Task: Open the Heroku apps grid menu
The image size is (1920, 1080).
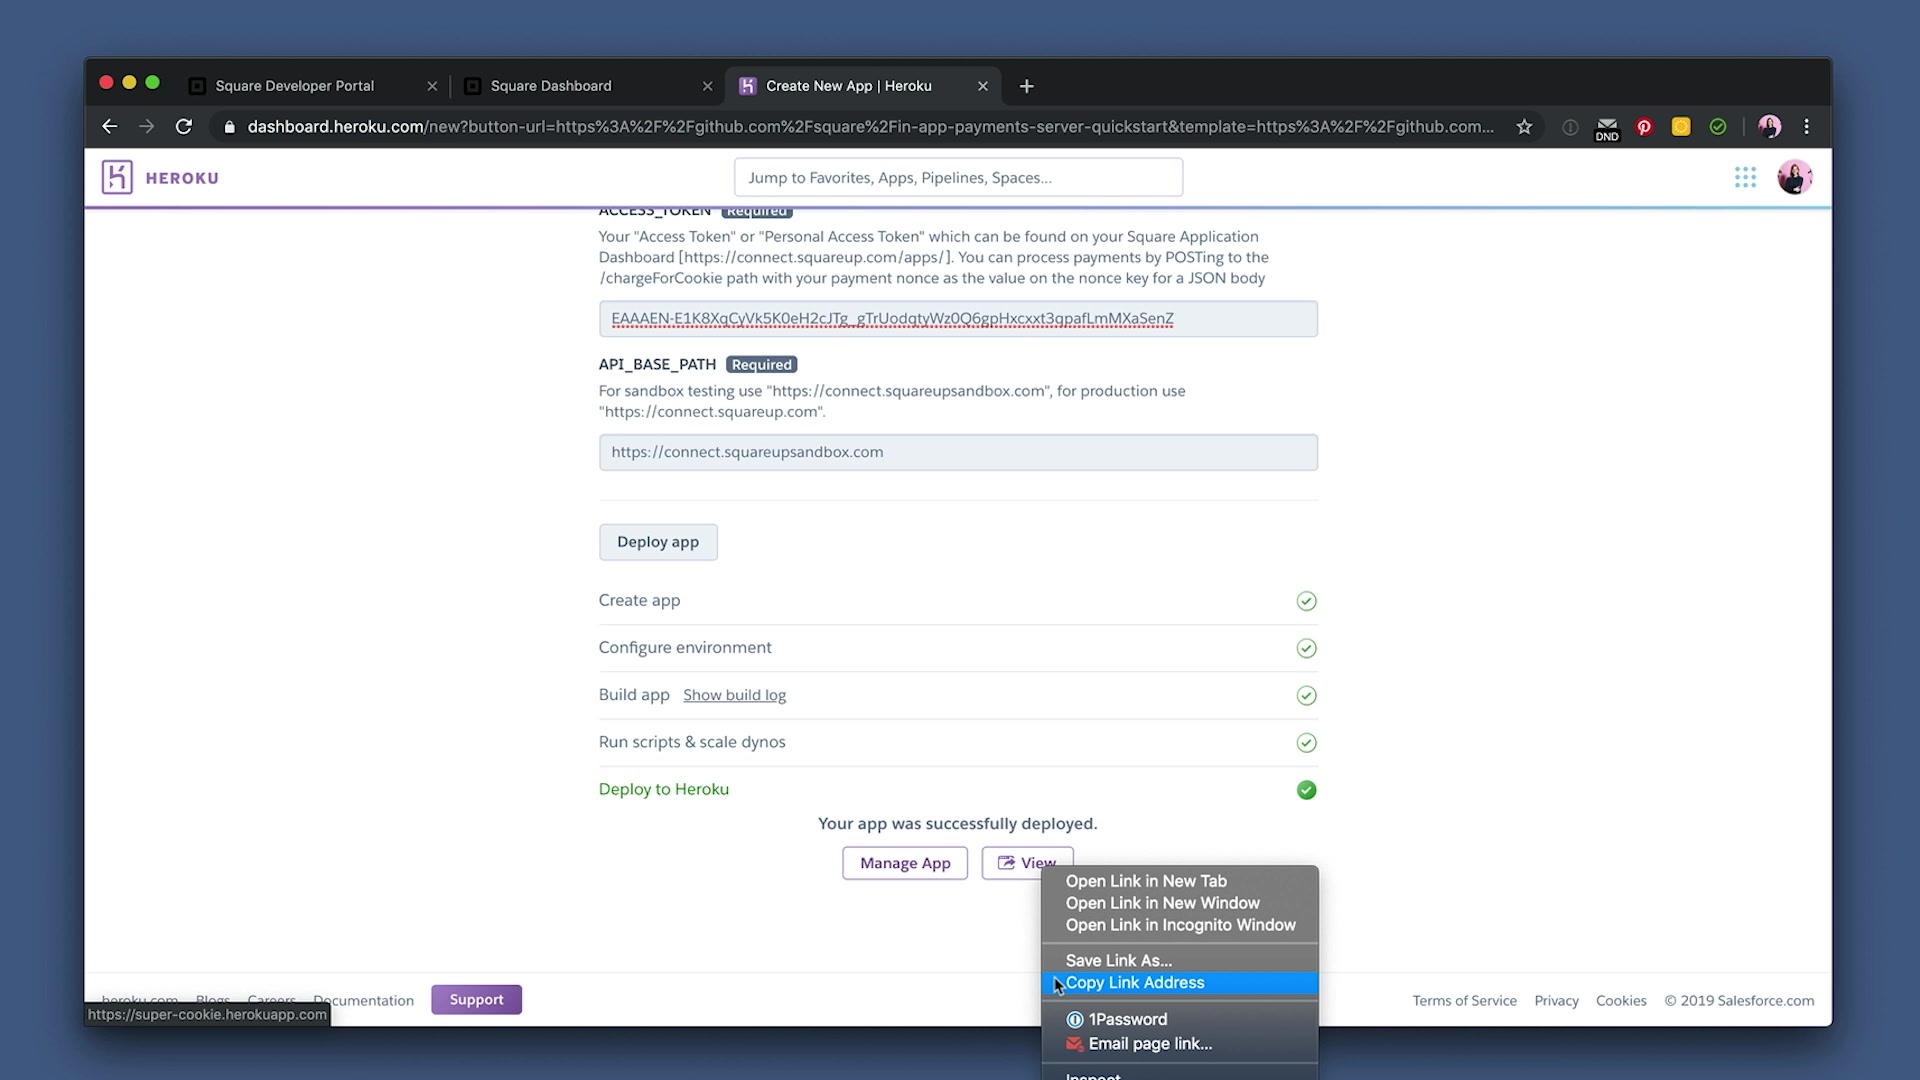Action: [1745, 177]
